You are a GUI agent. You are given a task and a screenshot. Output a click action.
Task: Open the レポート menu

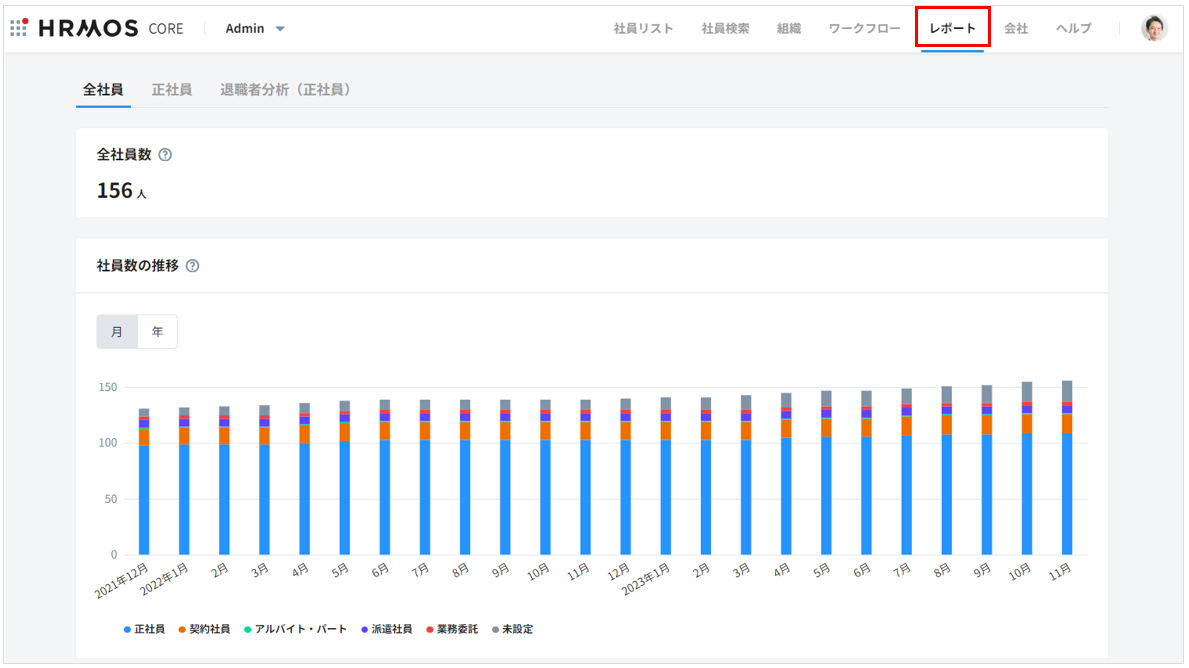coord(952,28)
